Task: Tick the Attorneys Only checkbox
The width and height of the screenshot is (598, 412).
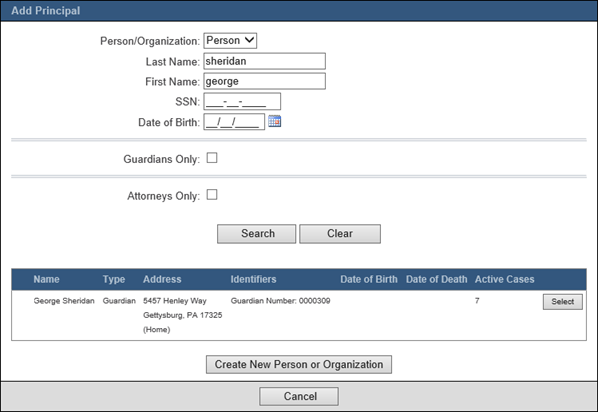Action: (212, 195)
